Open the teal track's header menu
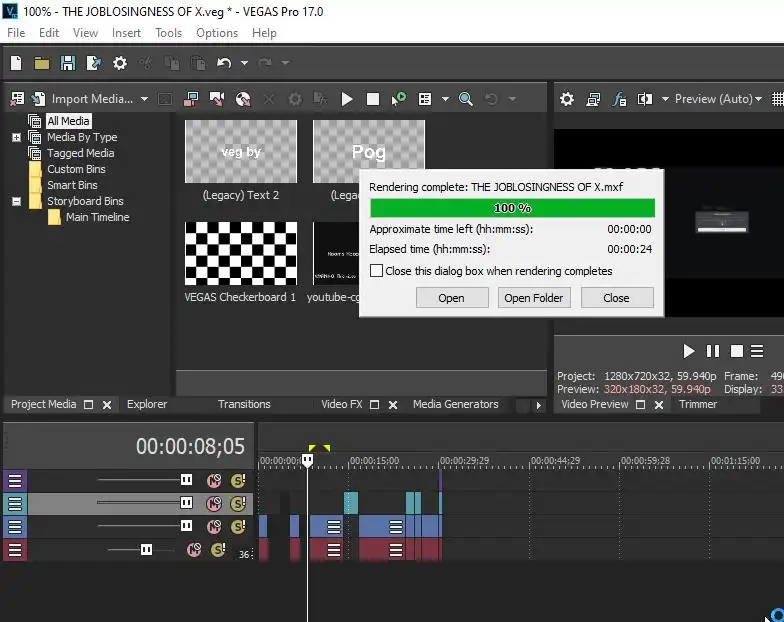Viewport: 784px width, 622px height. point(15,504)
